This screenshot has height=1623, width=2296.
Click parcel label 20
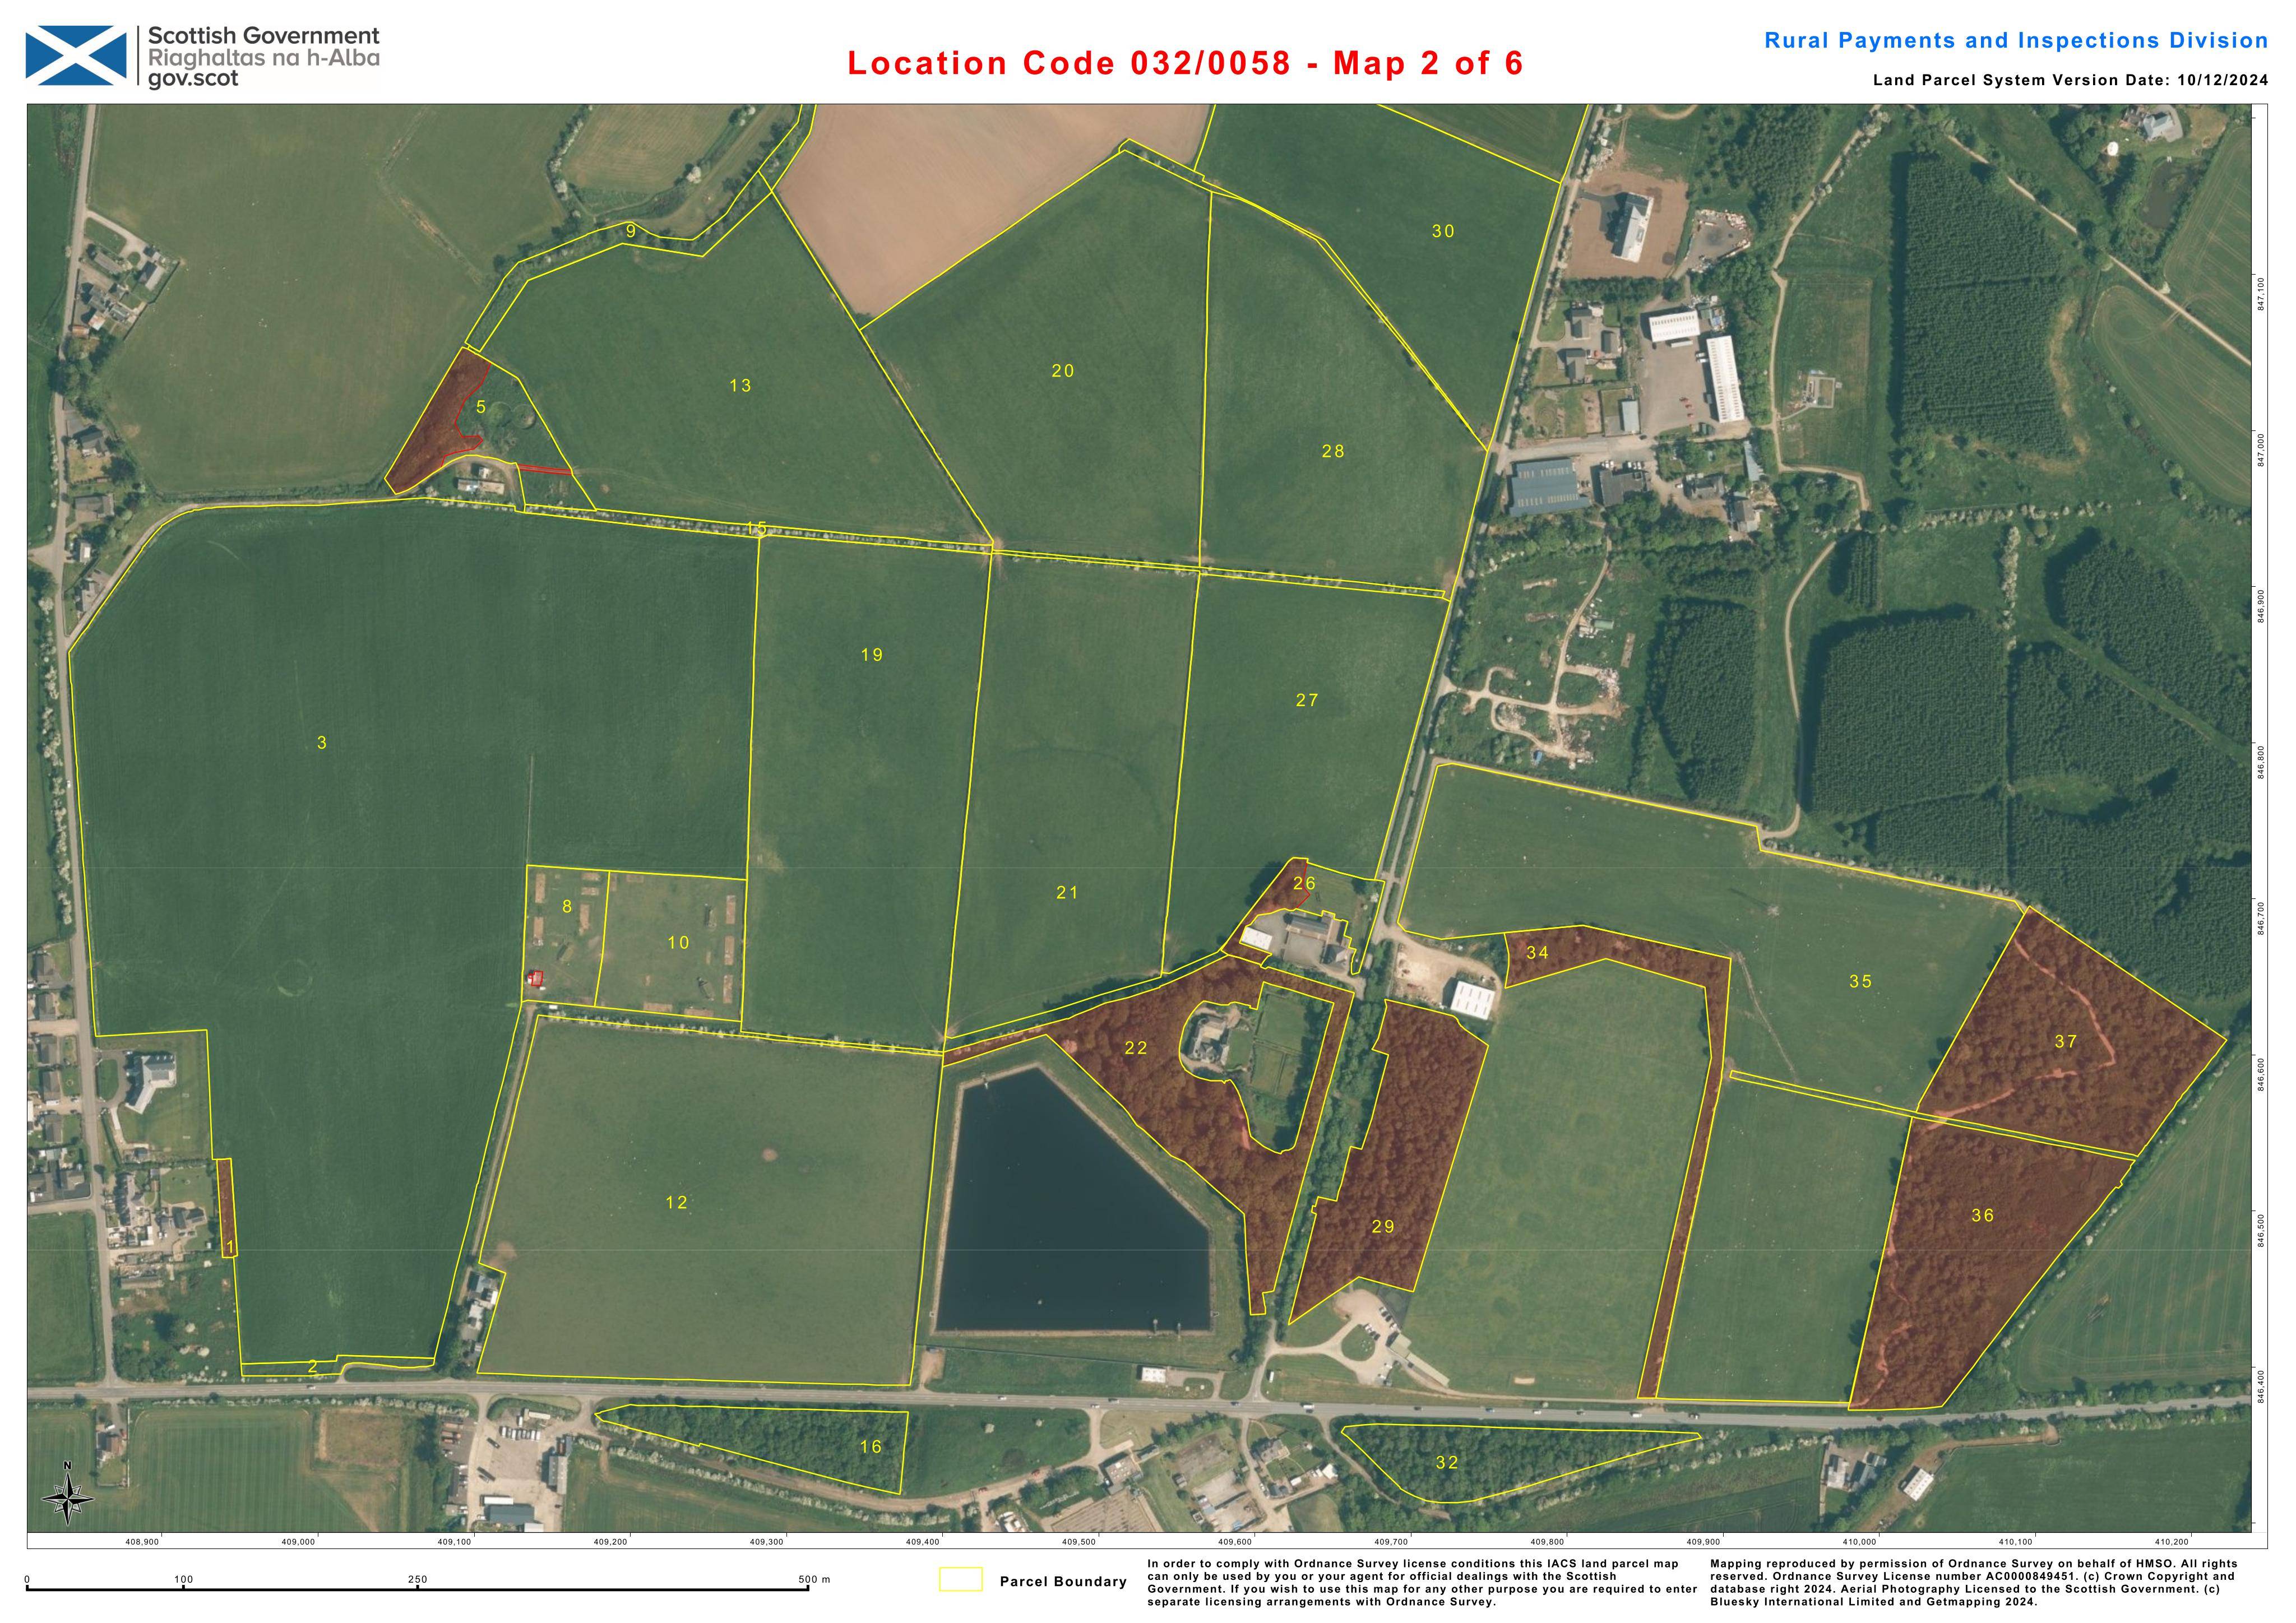(1063, 371)
